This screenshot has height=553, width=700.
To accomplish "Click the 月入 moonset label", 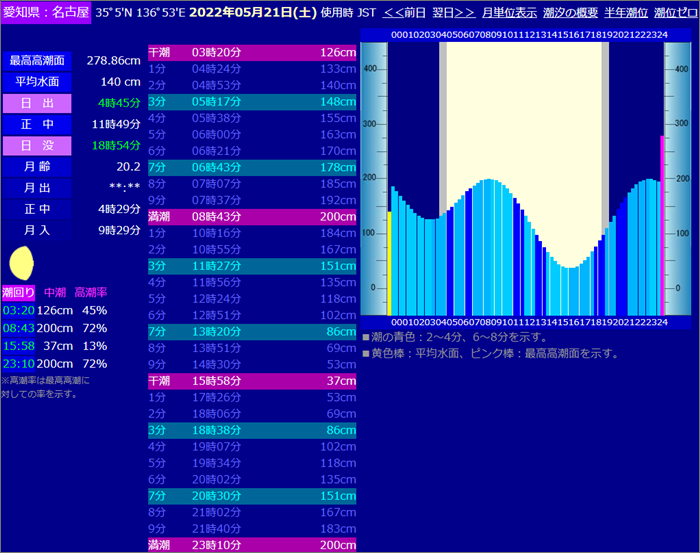I will 37,230.
